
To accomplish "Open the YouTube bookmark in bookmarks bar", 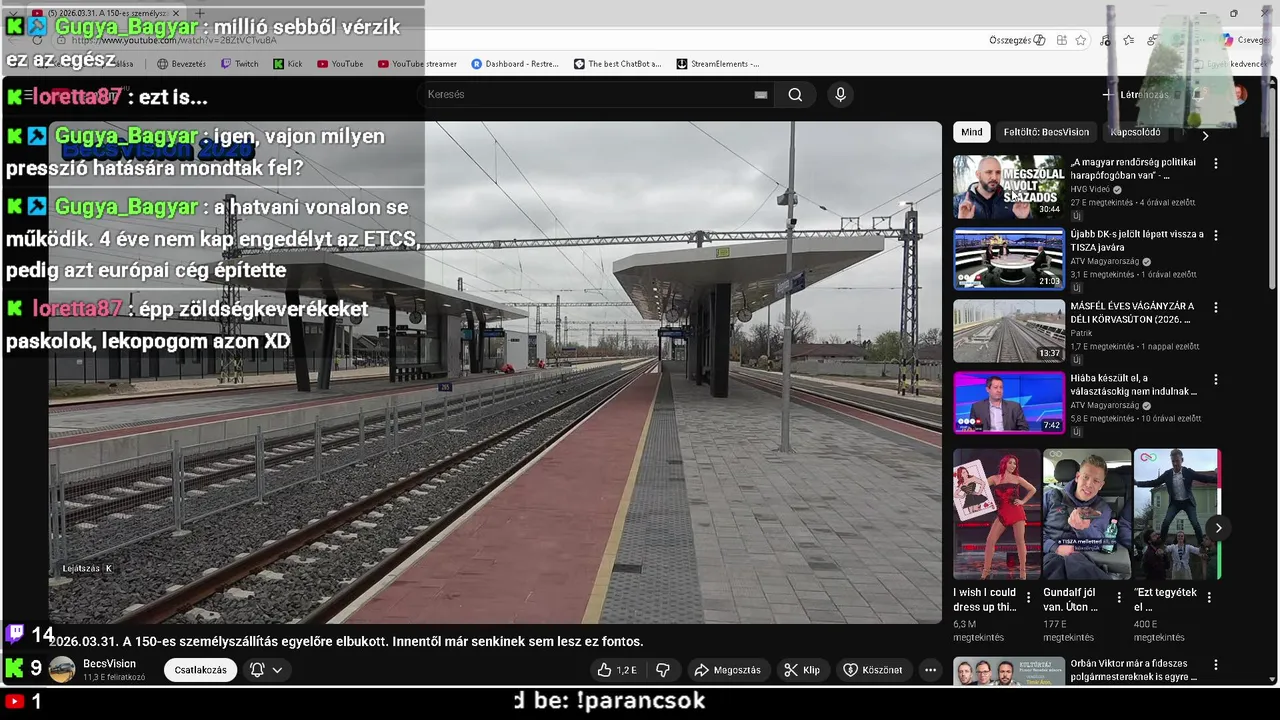I will pos(340,64).
